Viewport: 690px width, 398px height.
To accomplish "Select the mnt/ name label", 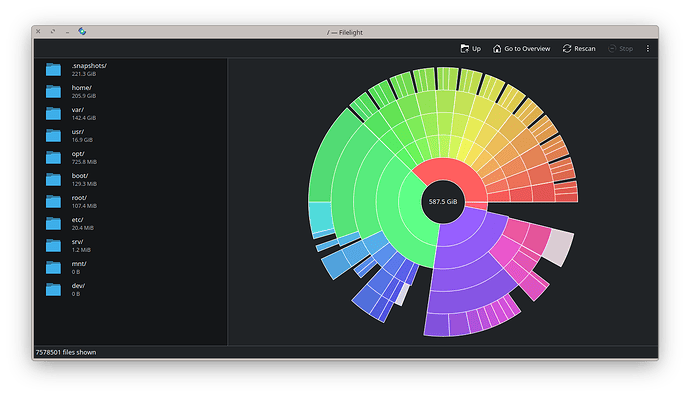I will 79,264.
